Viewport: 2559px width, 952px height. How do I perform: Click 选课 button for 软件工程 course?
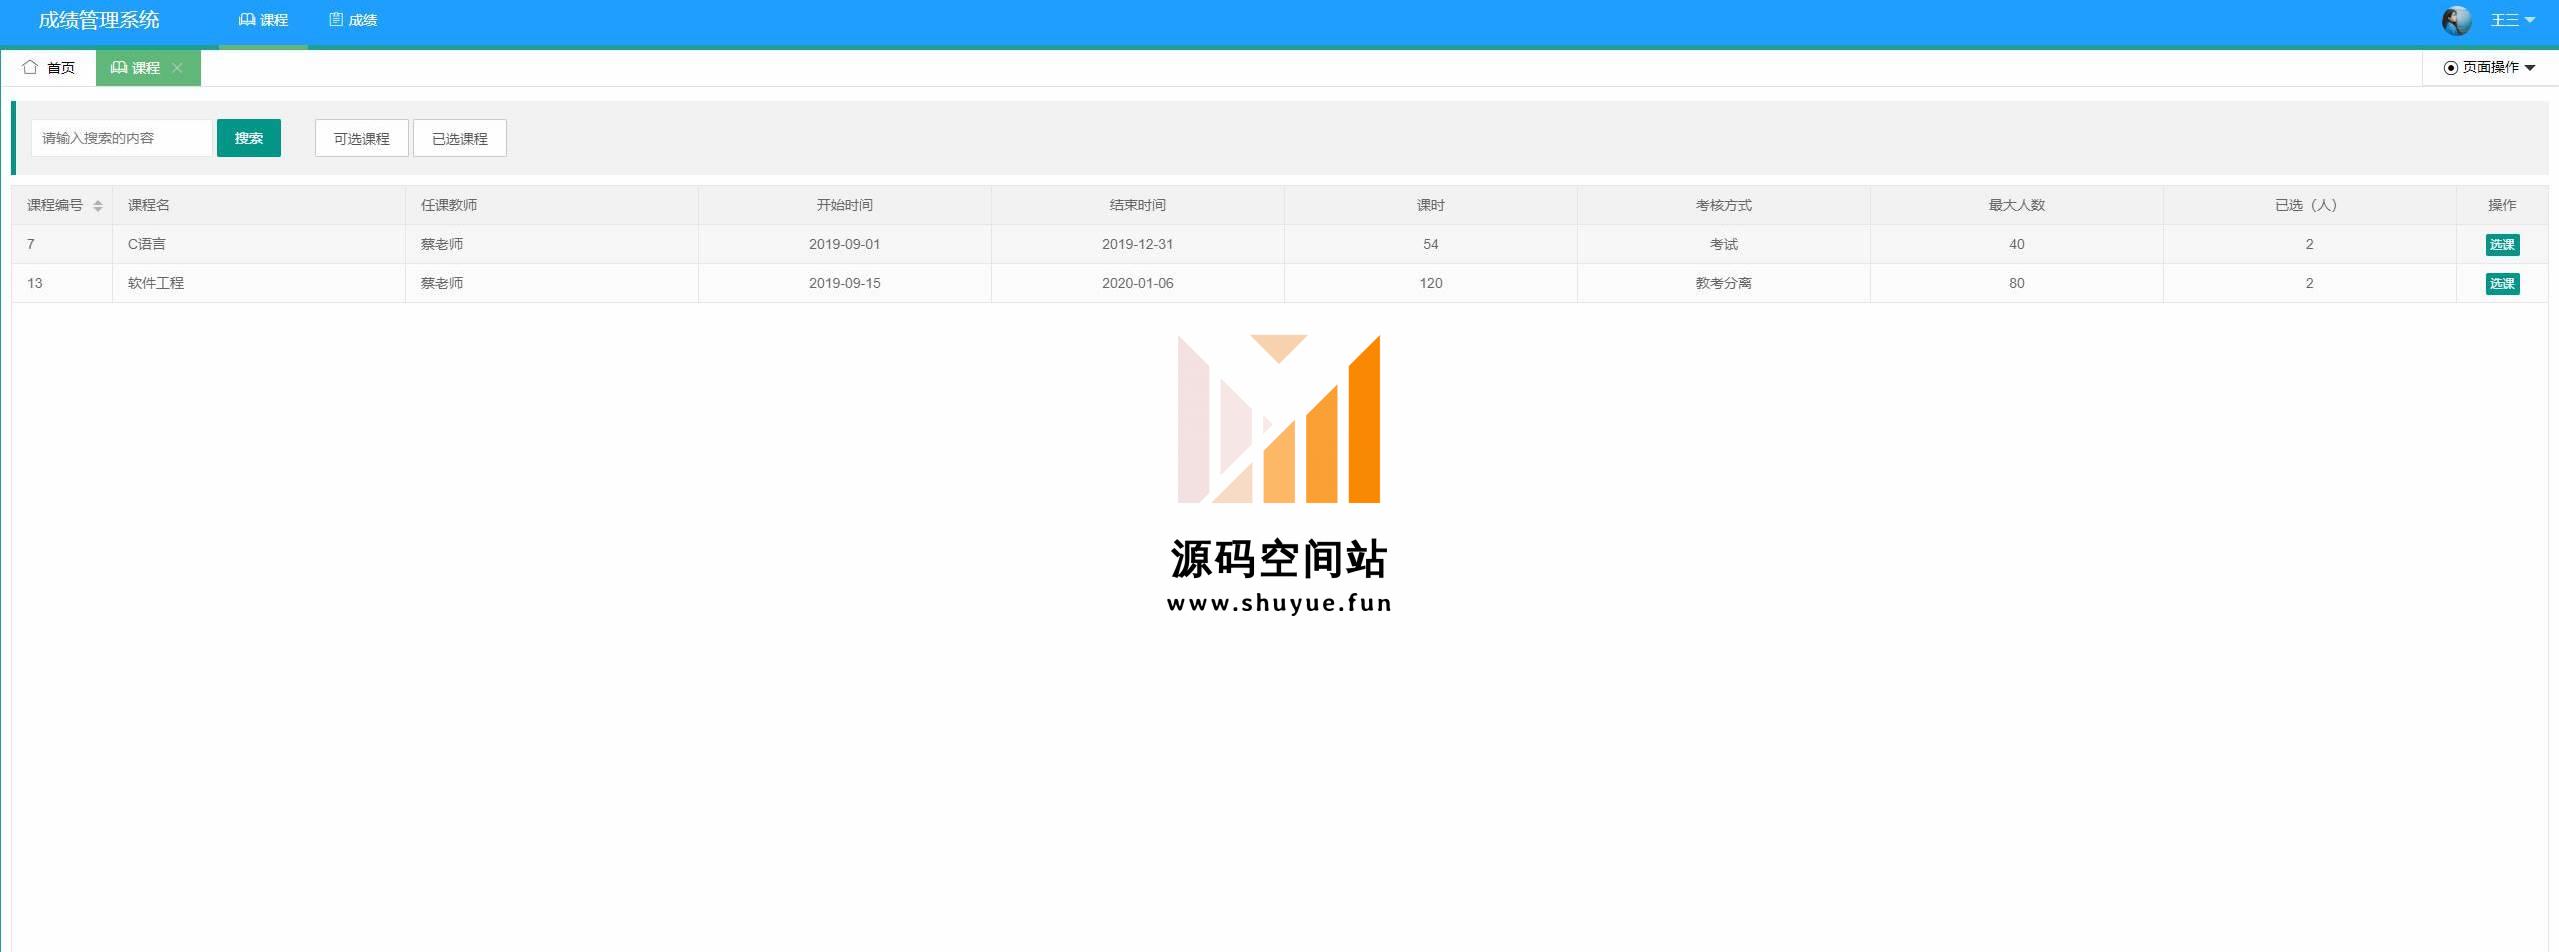point(2502,284)
